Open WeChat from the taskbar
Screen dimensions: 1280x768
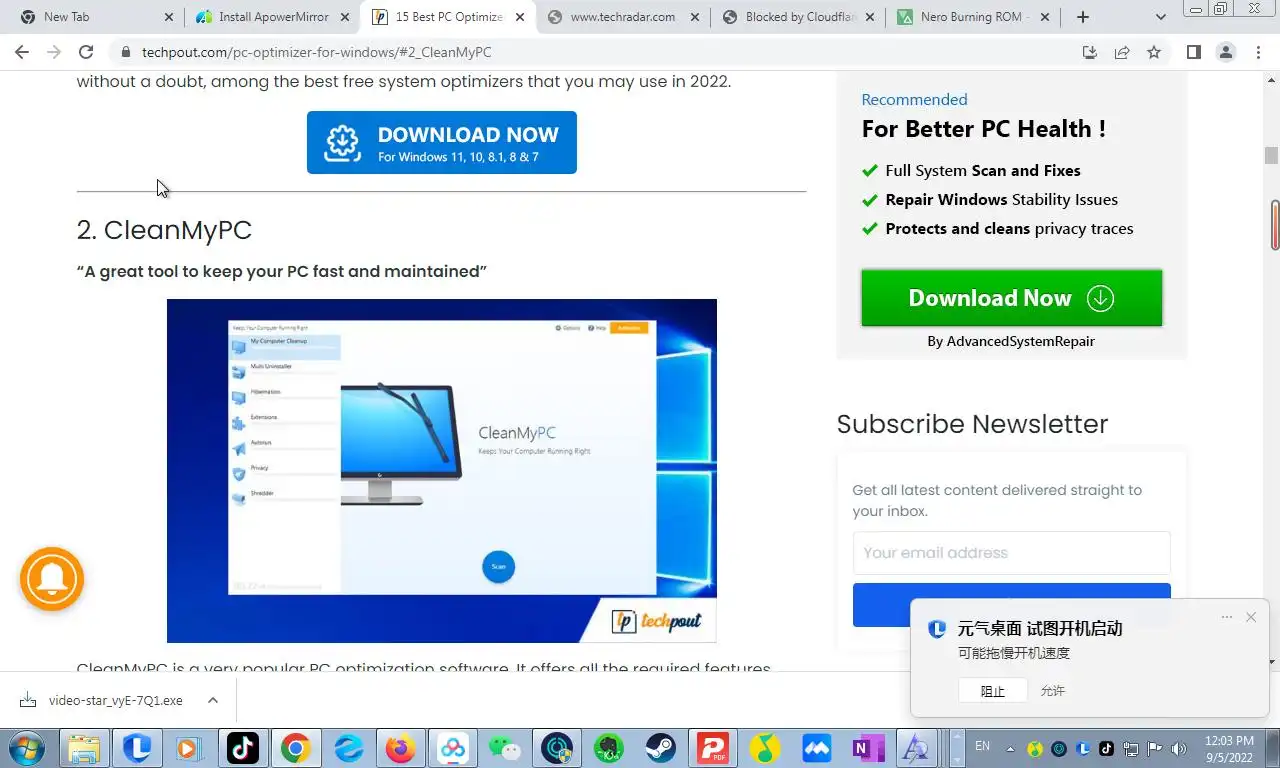(504, 748)
